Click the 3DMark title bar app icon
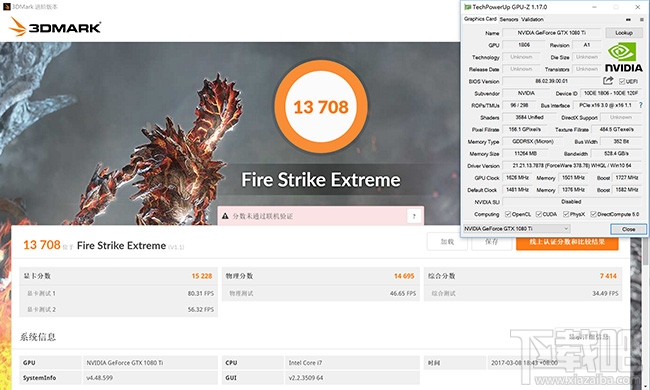This screenshot has width=650, height=390. pos(6,7)
